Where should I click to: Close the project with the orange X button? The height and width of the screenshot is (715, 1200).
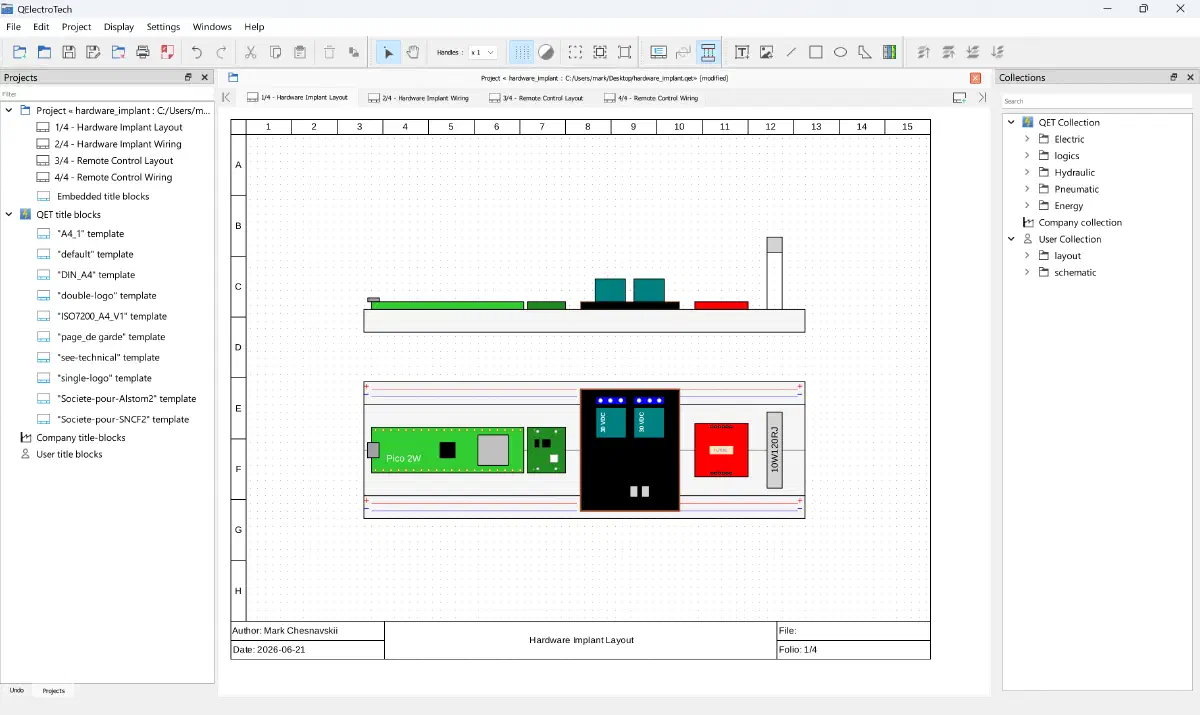pos(975,78)
